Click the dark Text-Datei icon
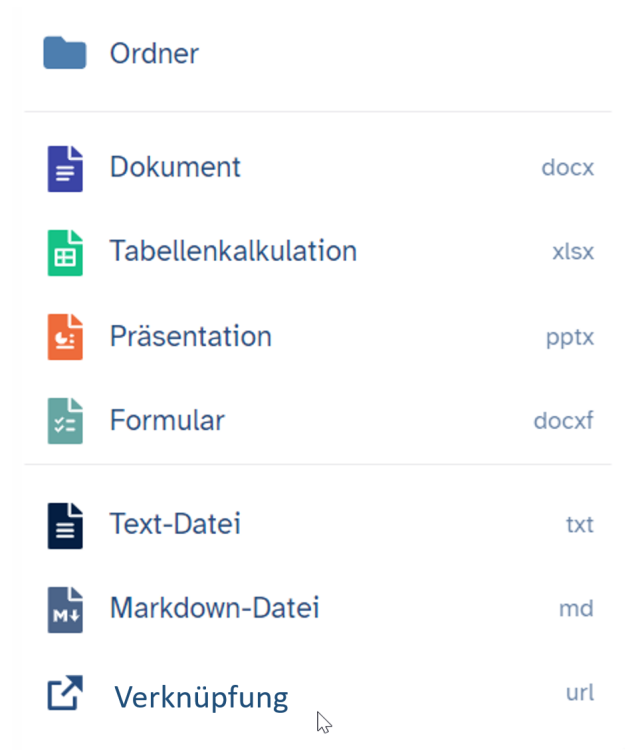This screenshot has width=640, height=750. pyautogui.click(x=65, y=526)
